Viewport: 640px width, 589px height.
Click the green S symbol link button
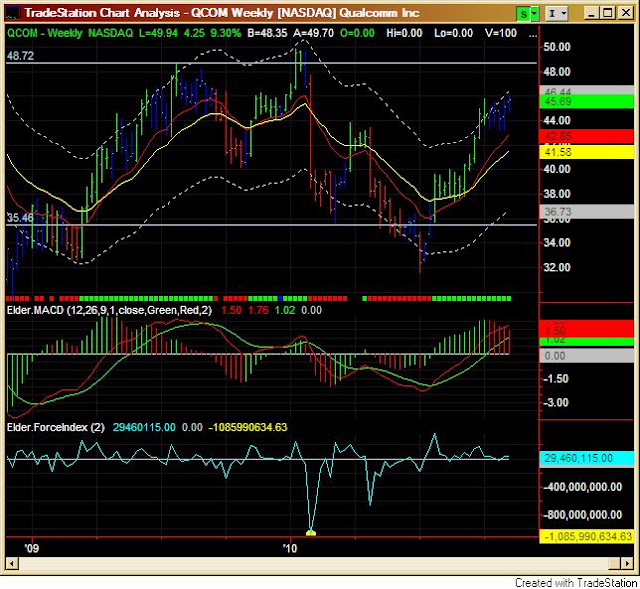coord(523,14)
